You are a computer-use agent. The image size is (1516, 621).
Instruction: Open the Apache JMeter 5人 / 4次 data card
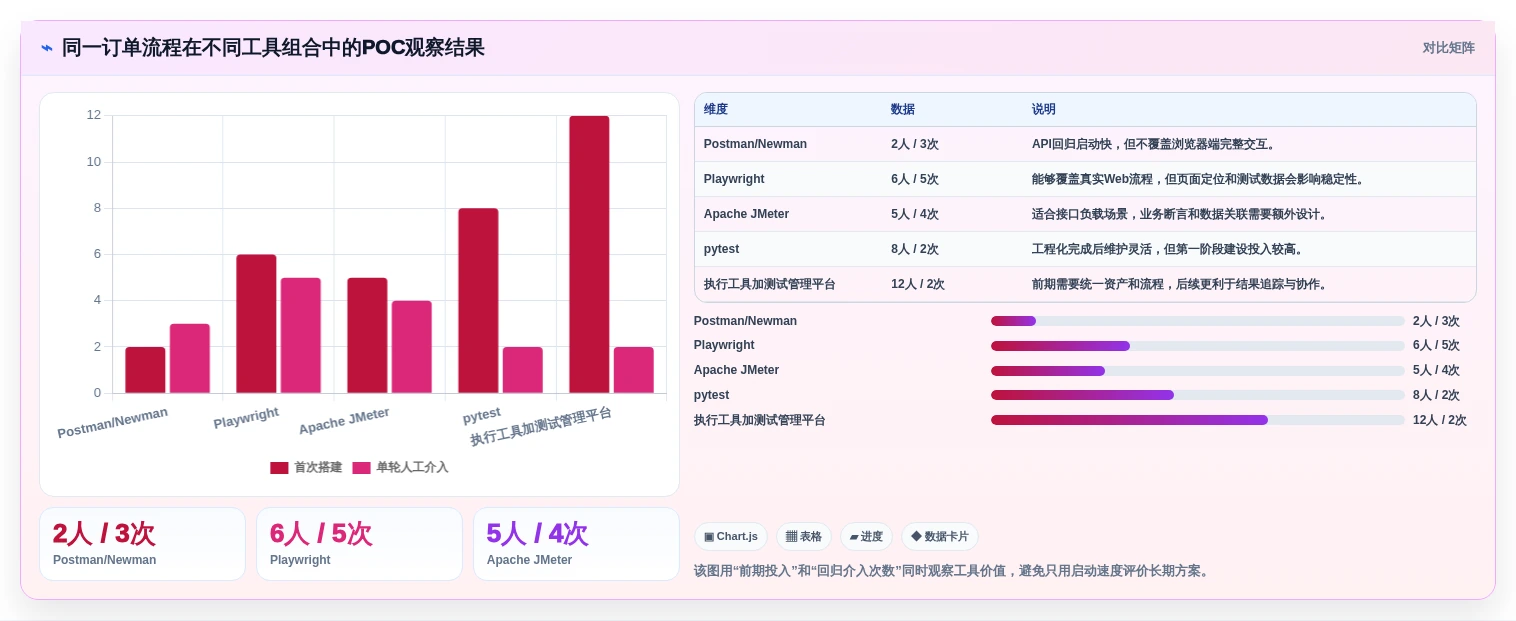[576, 544]
